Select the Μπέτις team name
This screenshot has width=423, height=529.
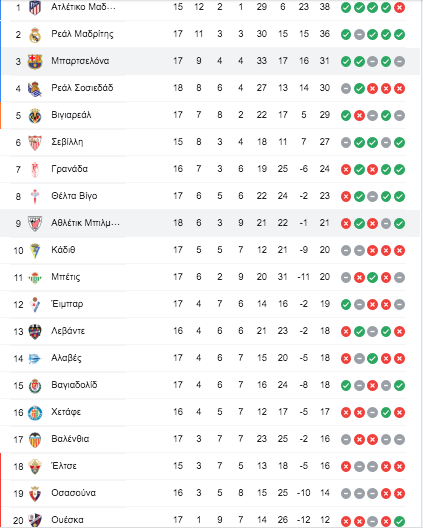pos(66,277)
